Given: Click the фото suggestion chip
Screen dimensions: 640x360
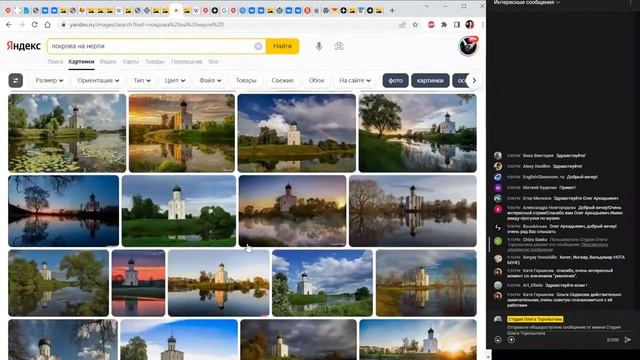Looking at the screenshot, I should [395, 80].
